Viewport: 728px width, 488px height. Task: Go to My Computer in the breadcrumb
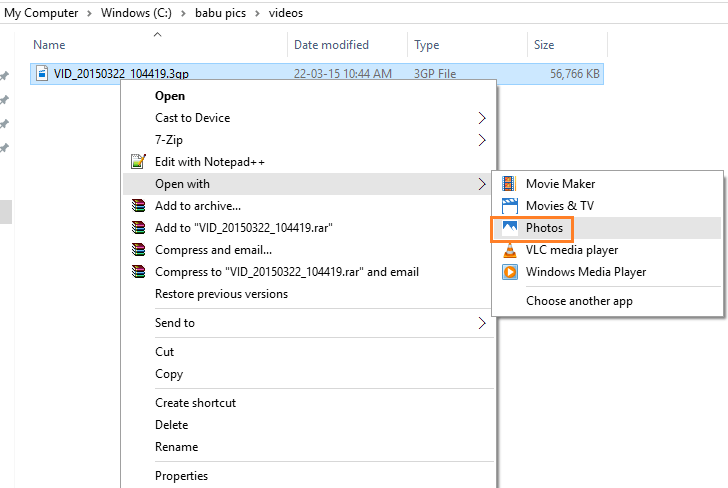click(x=41, y=13)
